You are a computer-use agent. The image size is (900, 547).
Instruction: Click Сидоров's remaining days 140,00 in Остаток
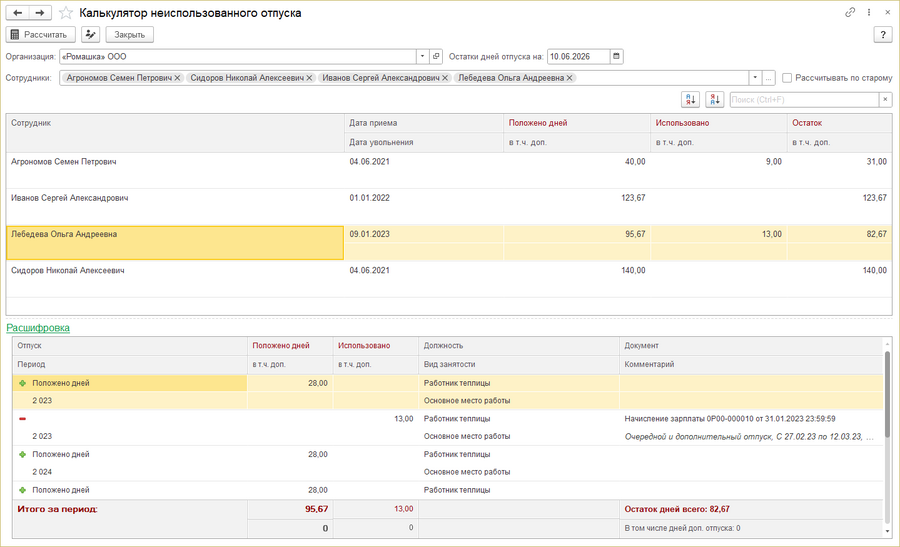coord(875,270)
